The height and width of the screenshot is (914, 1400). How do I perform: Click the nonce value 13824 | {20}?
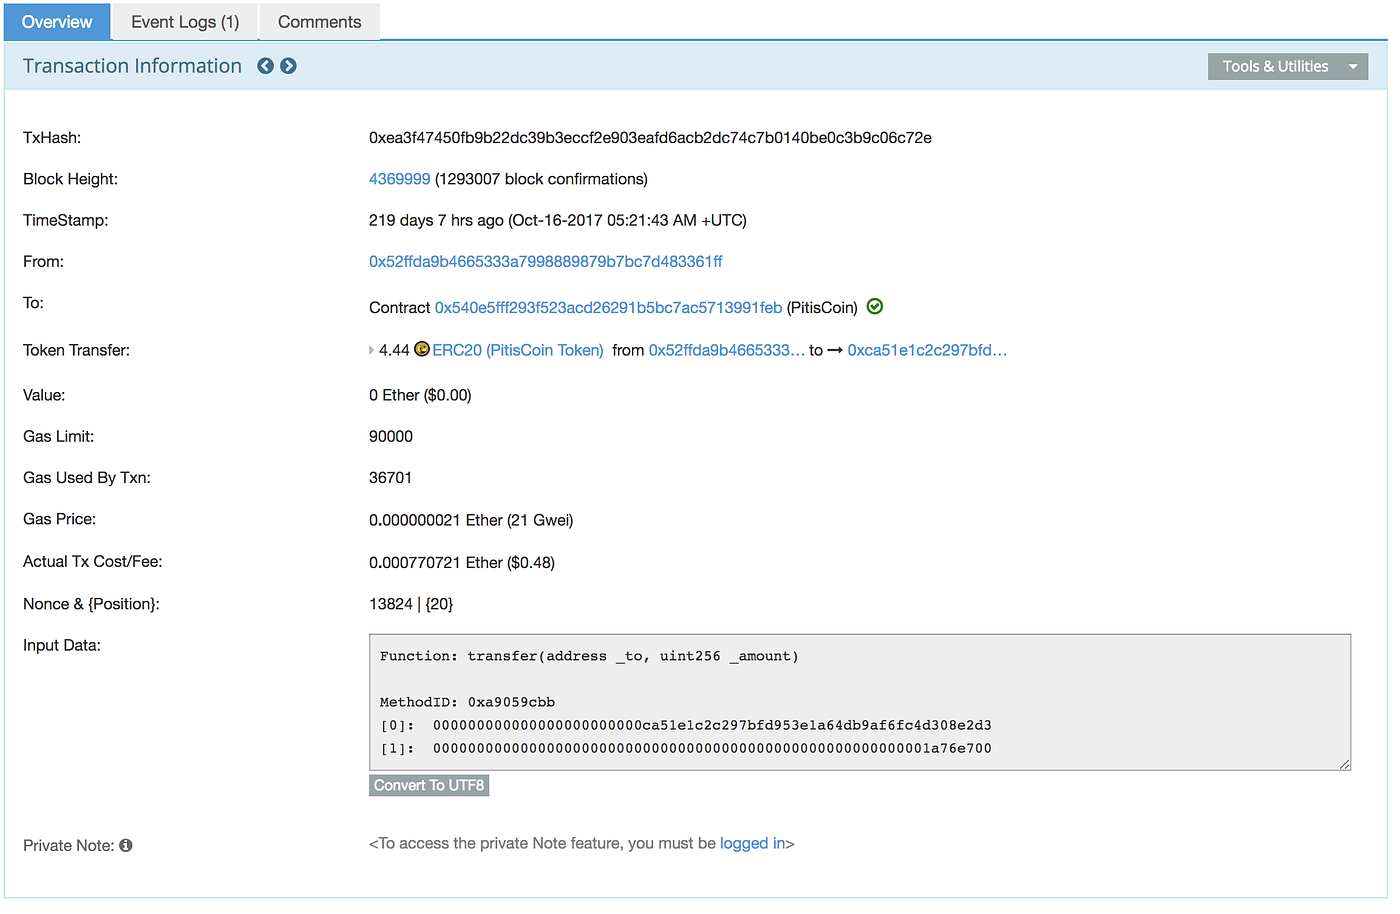(x=411, y=604)
